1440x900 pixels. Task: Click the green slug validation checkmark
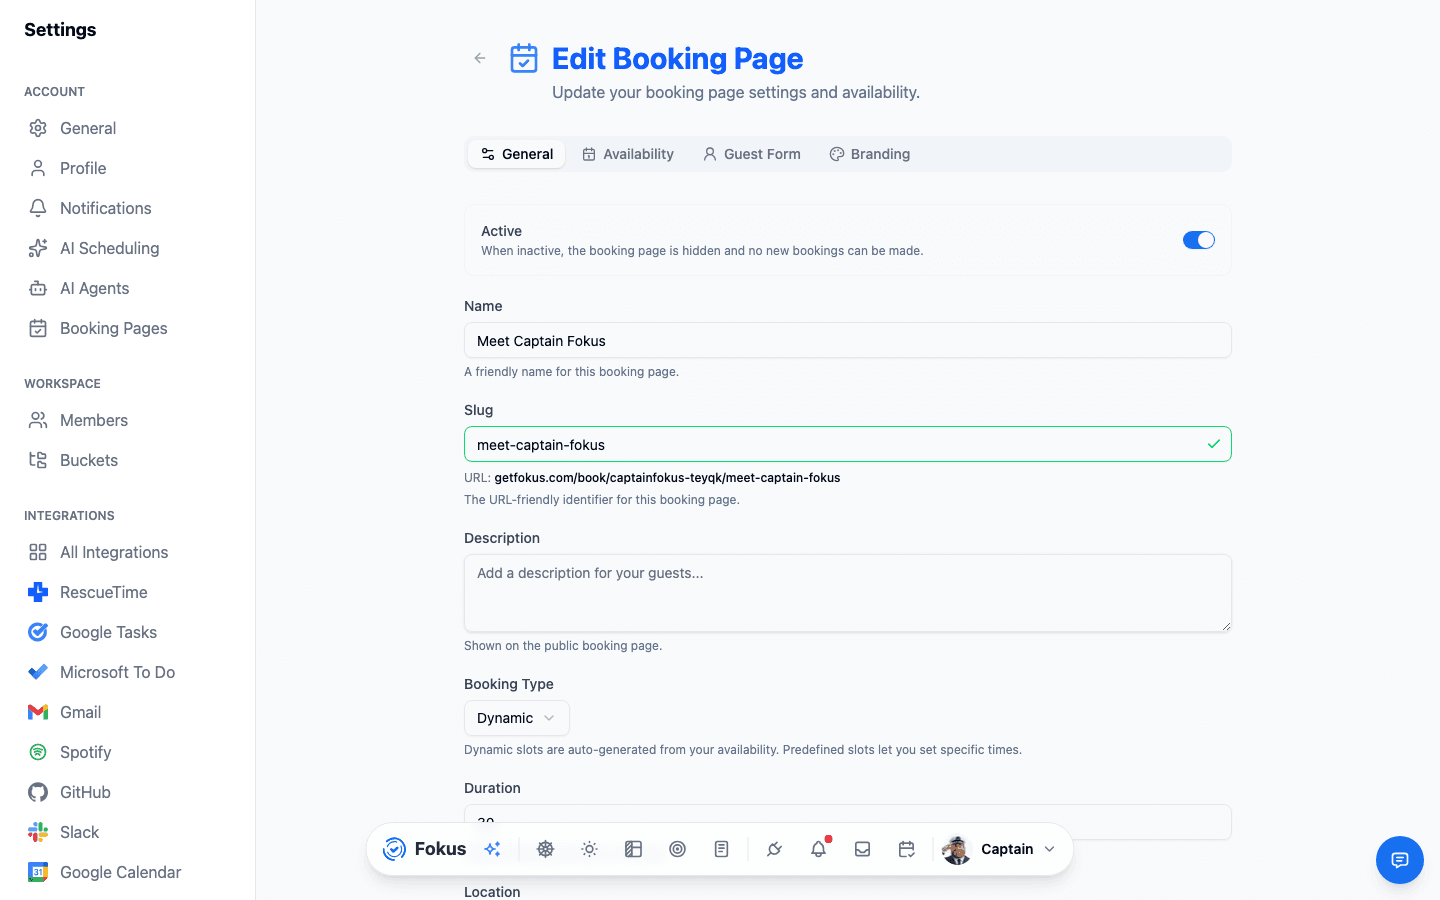(x=1213, y=444)
